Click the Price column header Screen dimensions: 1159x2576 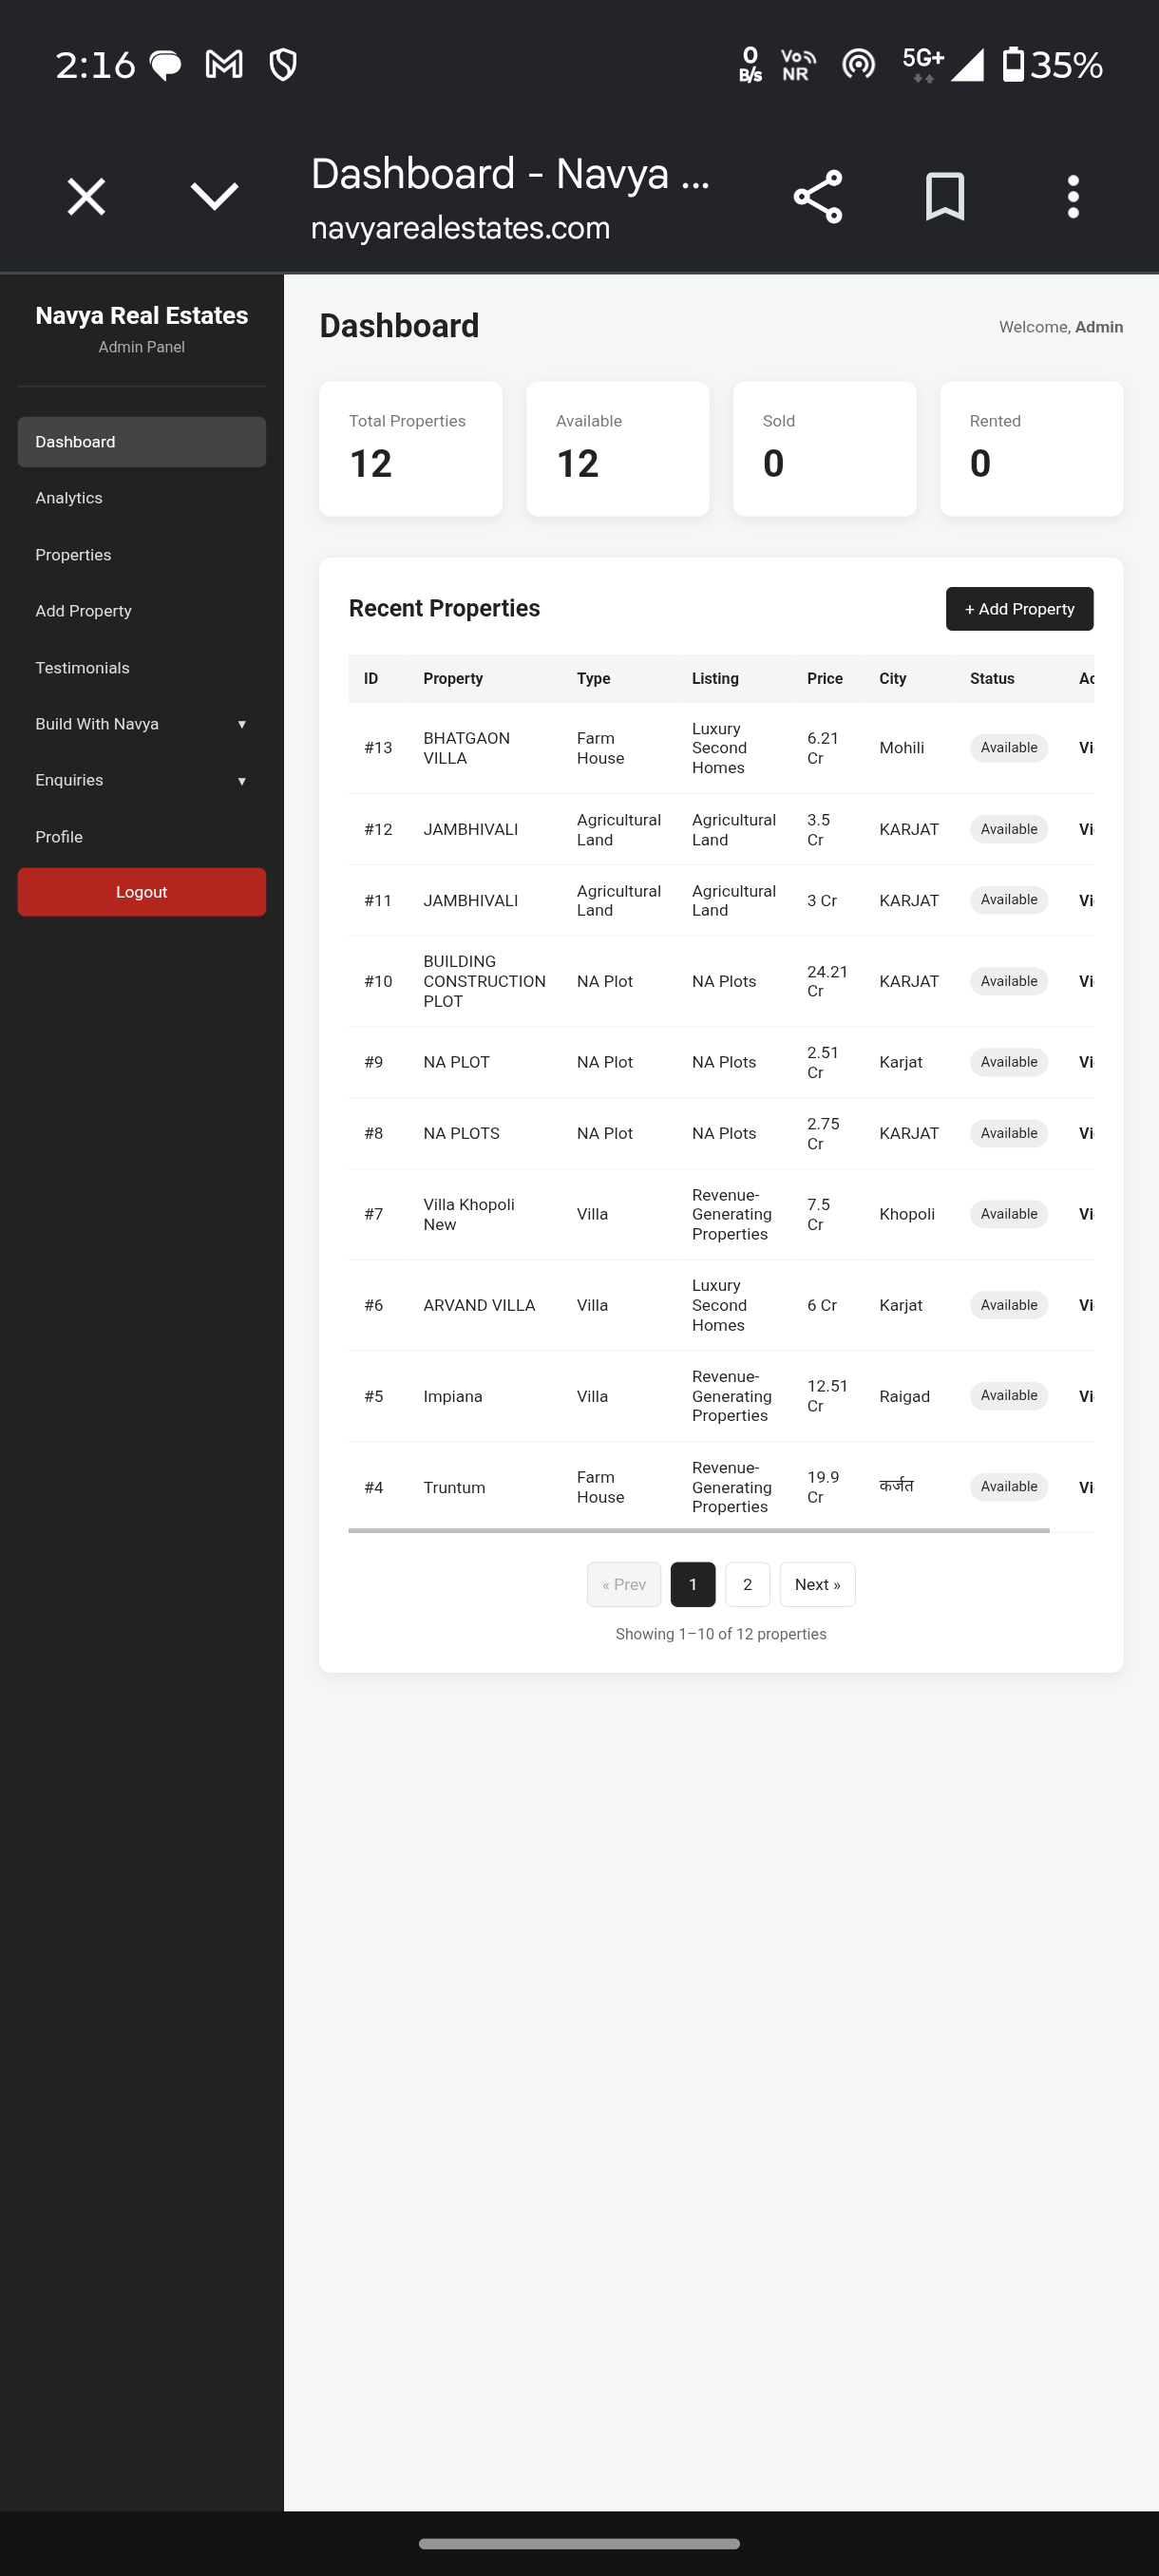(825, 679)
